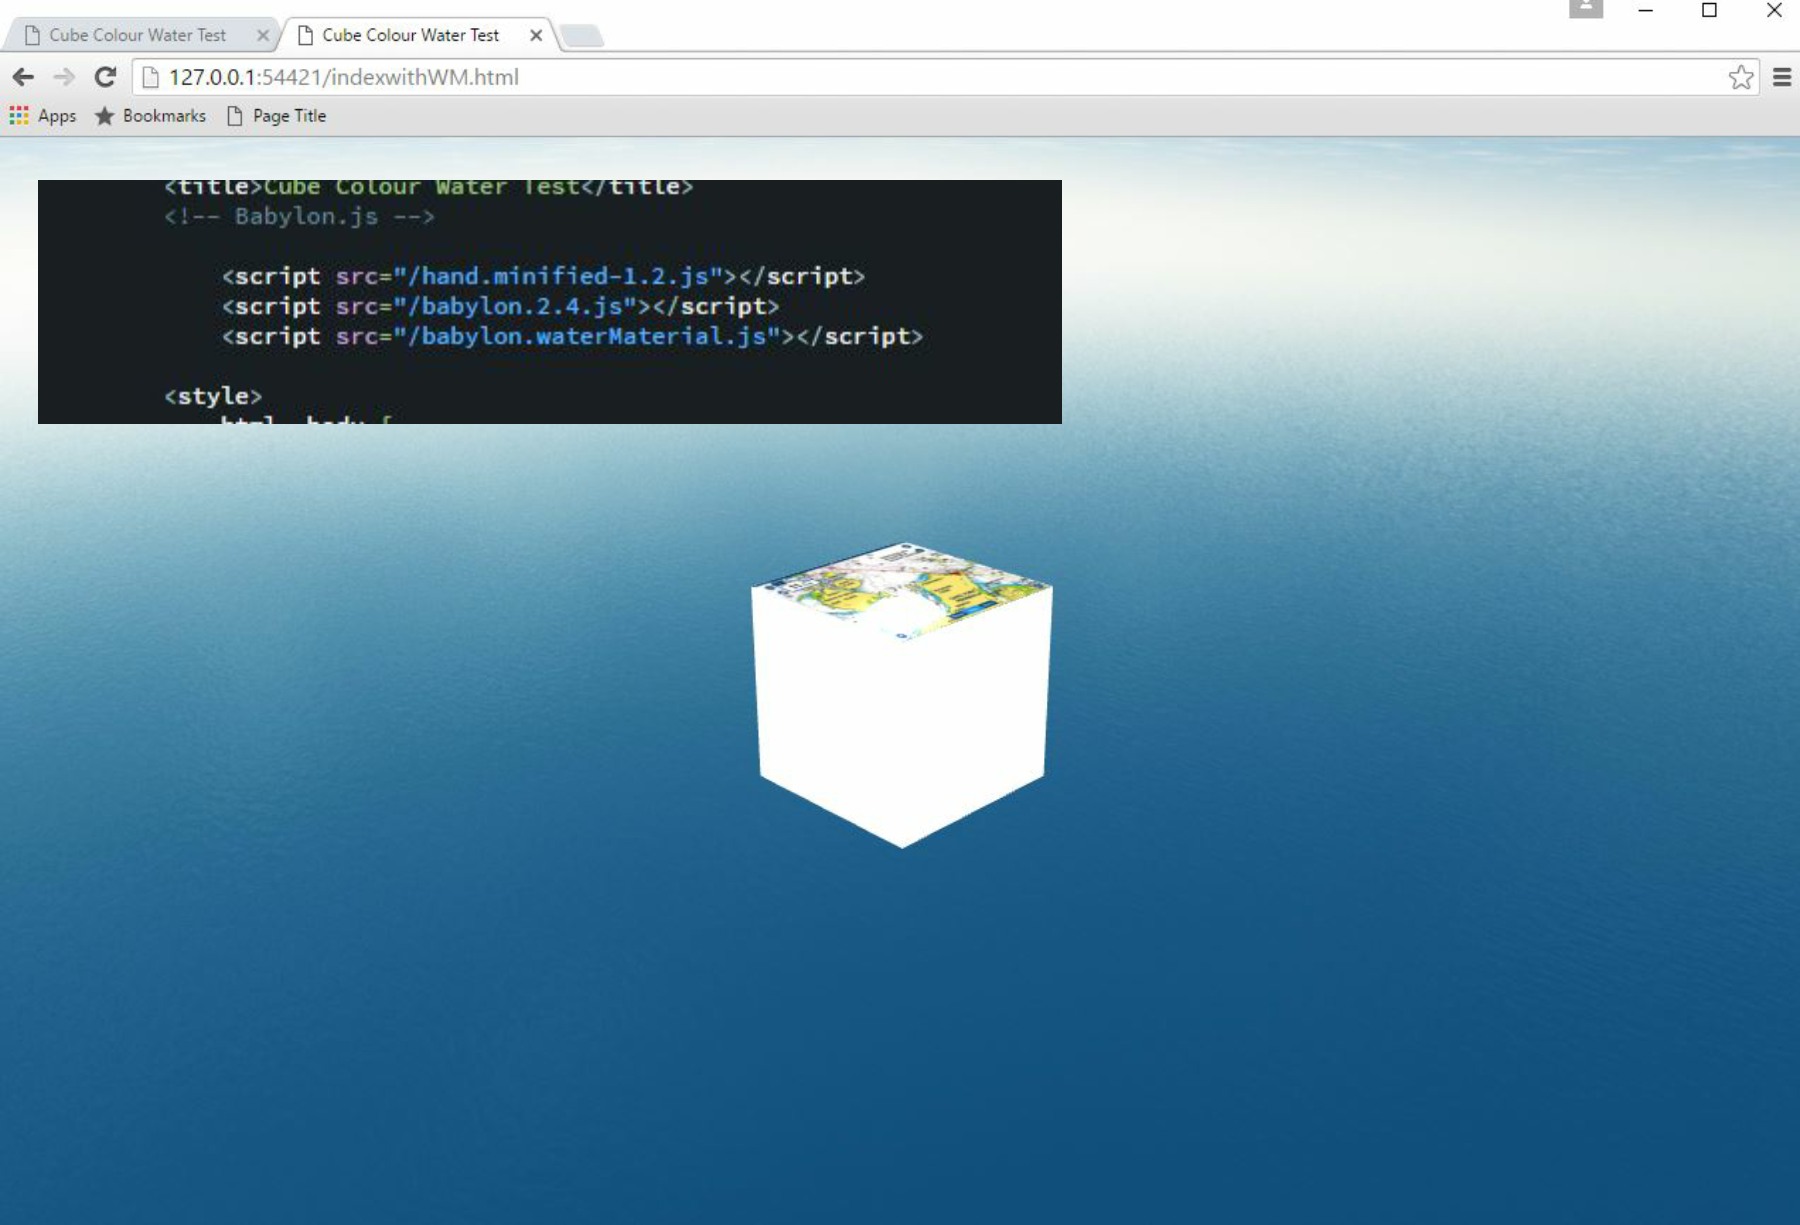The width and height of the screenshot is (1800, 1225).
Task: Open a new tab with the new-tab button
Action: pyautogui.click(x=581, y=36)
